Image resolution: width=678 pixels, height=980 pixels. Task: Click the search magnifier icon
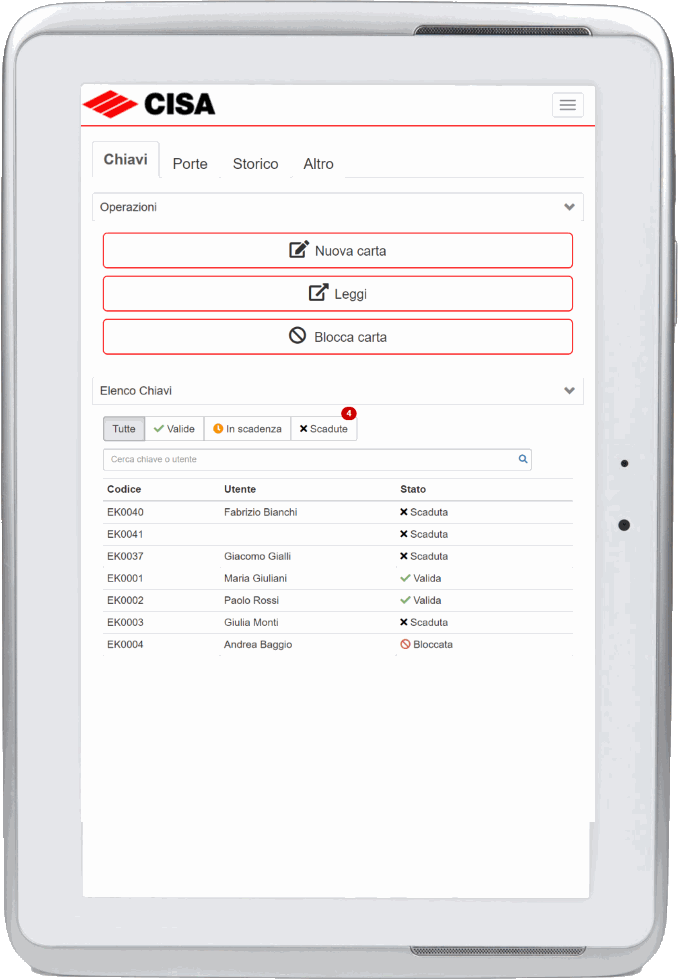[523, 459]
